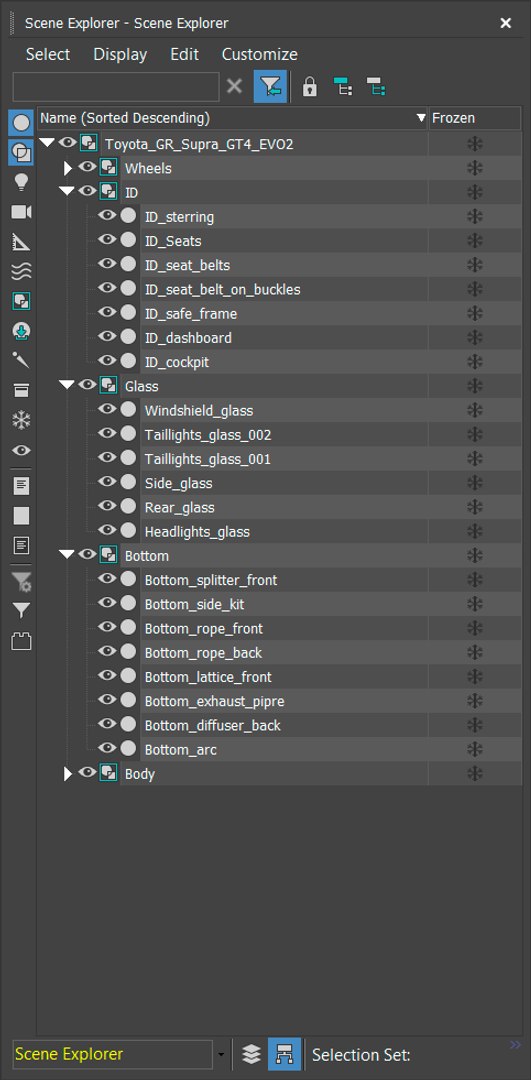Collapse the Glass group
Viewport: 531px width, 1080px height.
(67, 385)
